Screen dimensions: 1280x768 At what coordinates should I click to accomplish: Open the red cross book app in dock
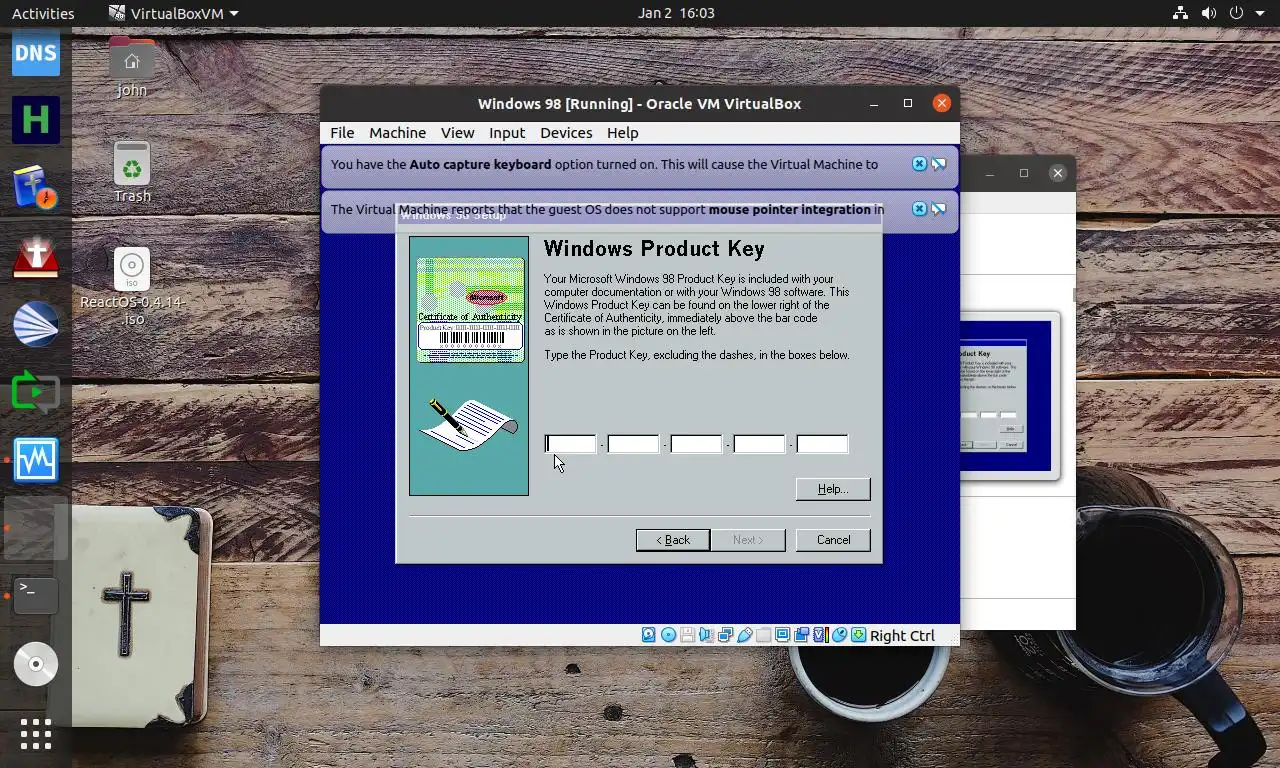pos(36,256)
